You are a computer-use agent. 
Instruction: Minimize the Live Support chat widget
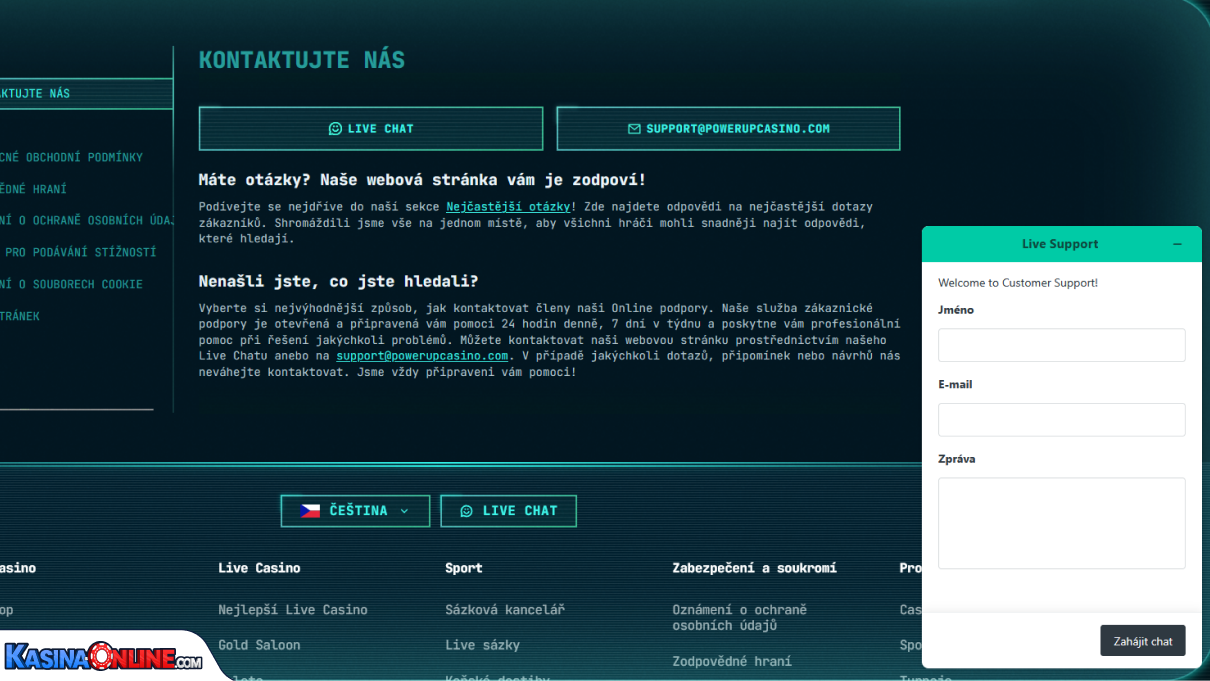1177,244
